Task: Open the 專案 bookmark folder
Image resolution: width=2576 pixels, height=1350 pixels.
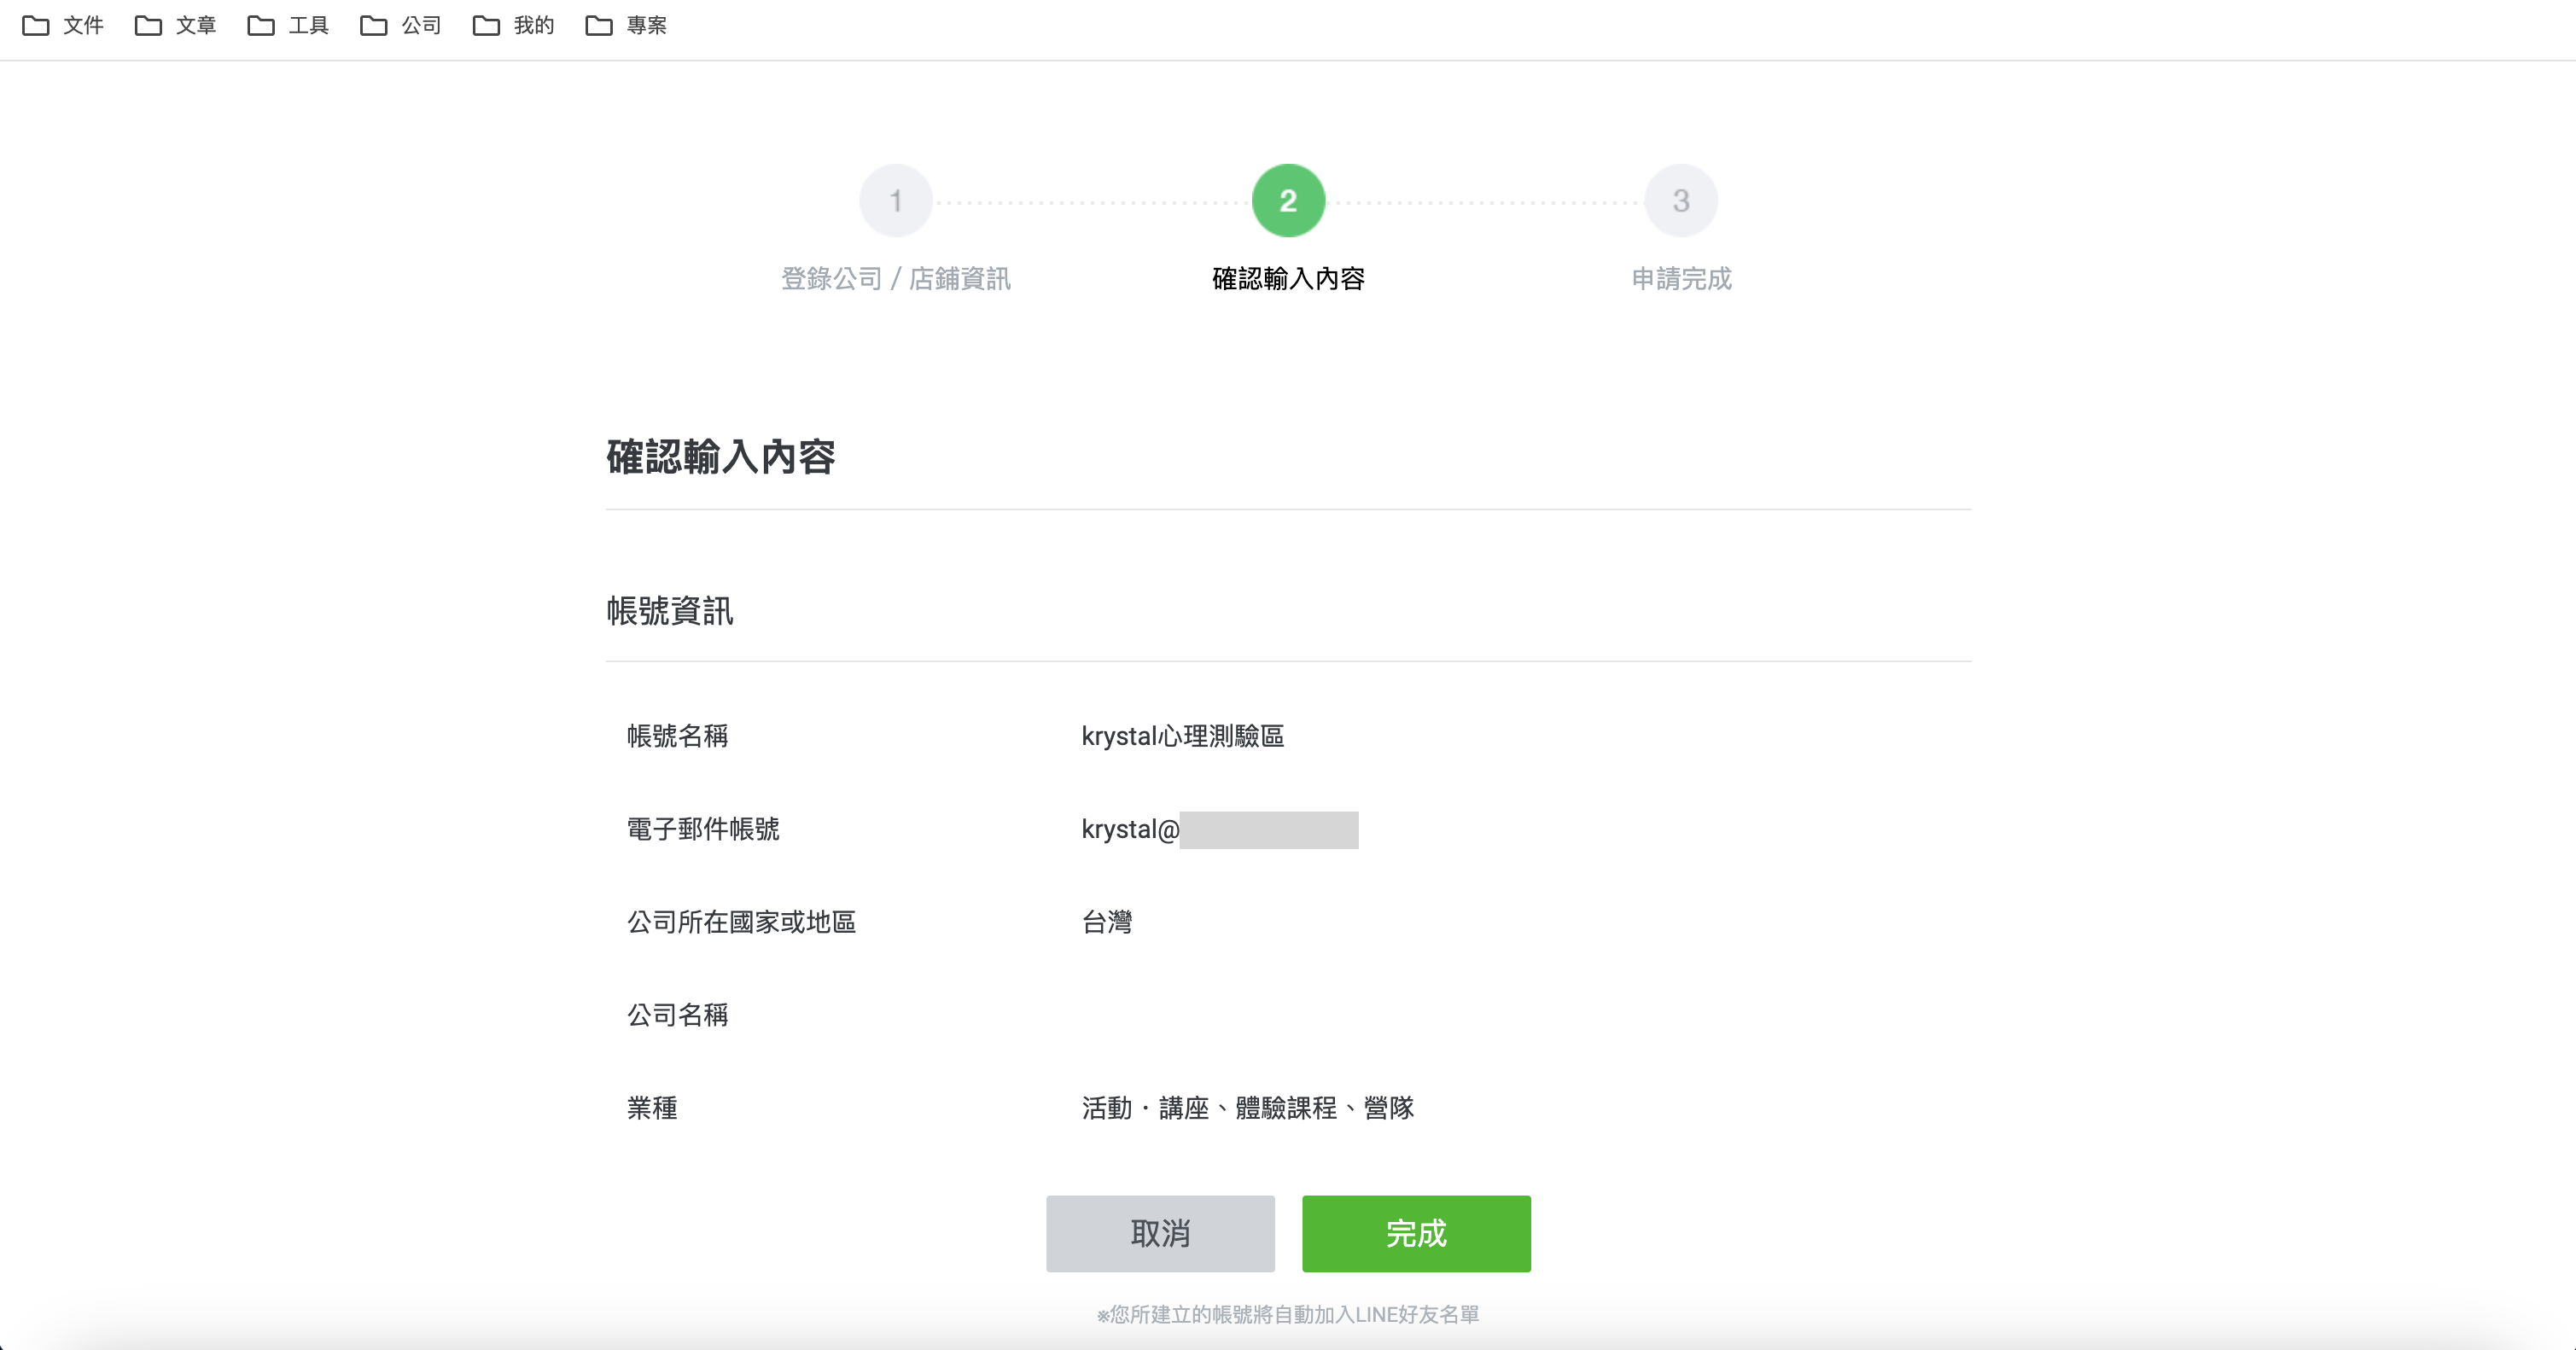Action: tap(626, 25)
